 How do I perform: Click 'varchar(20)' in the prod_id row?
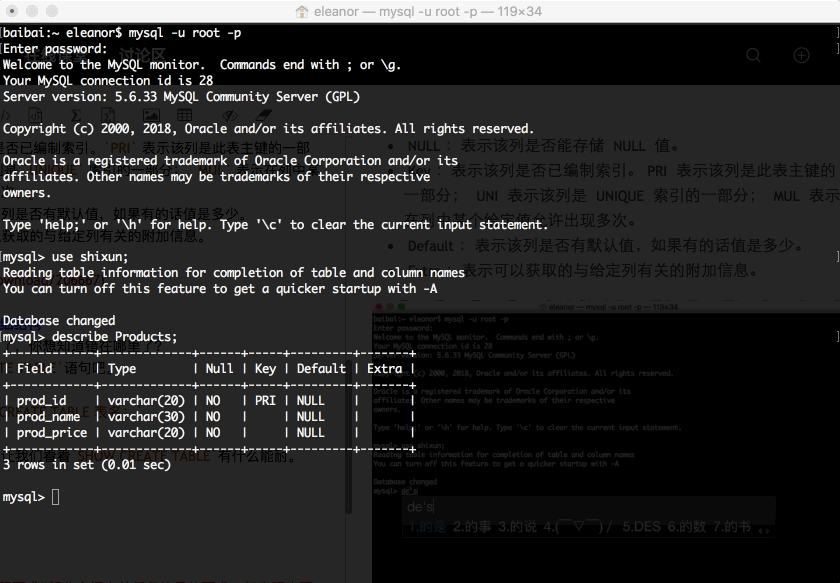(x=146, y=401)
